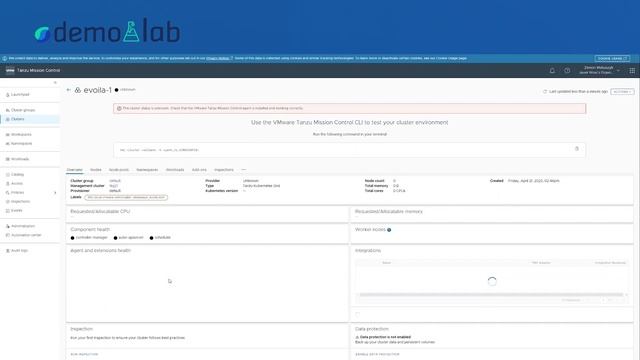Switch to the Nodes tab
Screen dimensions: 640x360
(96, 170)
